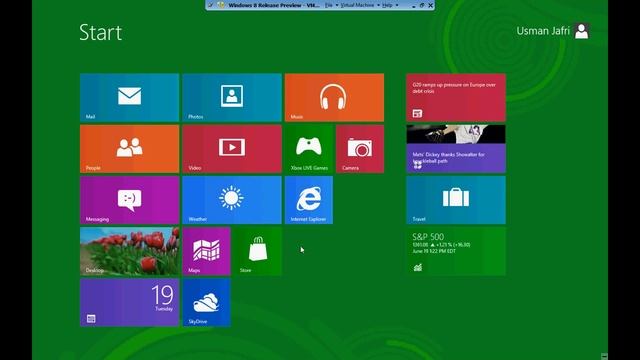Open the Virtual Machine menu
Viewport: 640px width, 360px height.
[x=357, y=5]
